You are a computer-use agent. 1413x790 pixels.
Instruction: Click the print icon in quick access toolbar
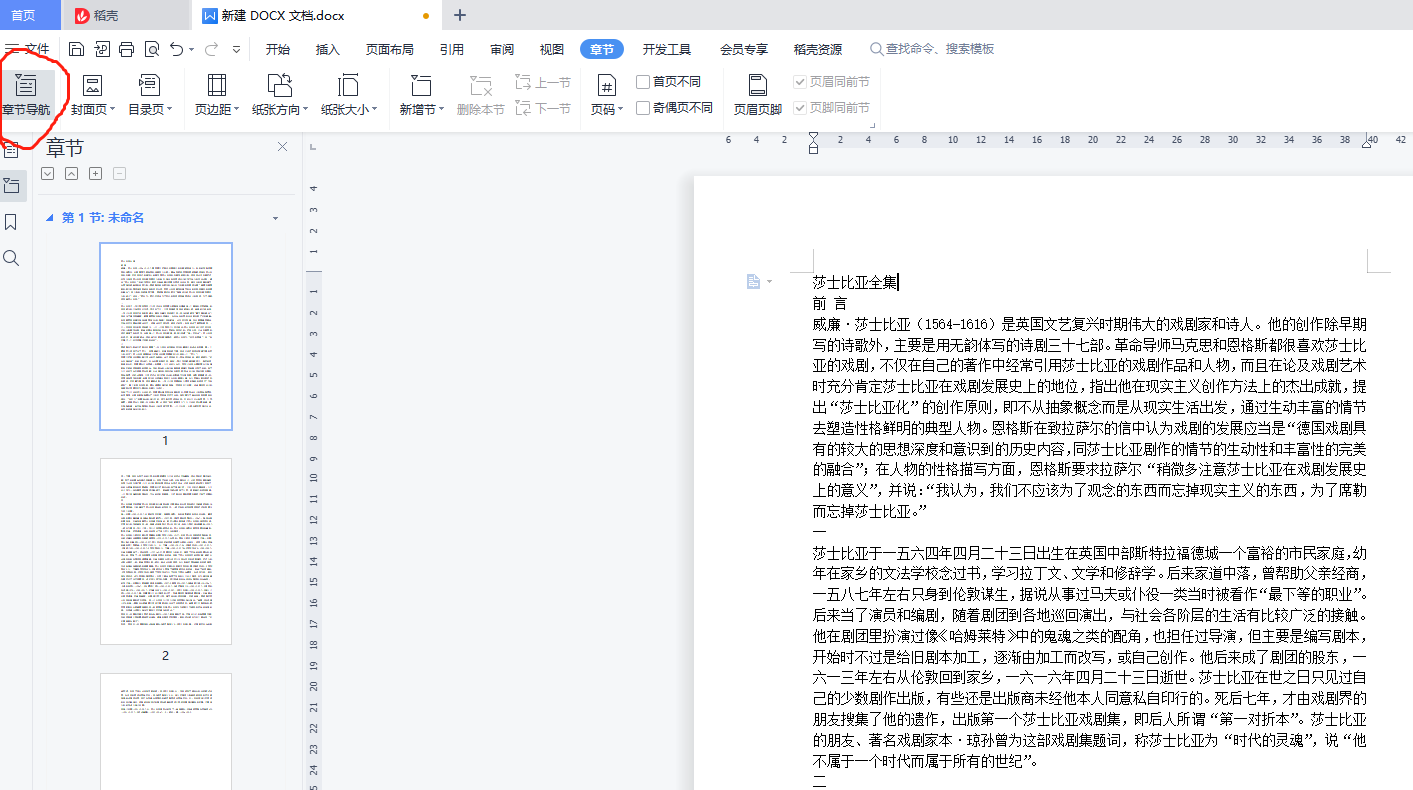(127, 49)
